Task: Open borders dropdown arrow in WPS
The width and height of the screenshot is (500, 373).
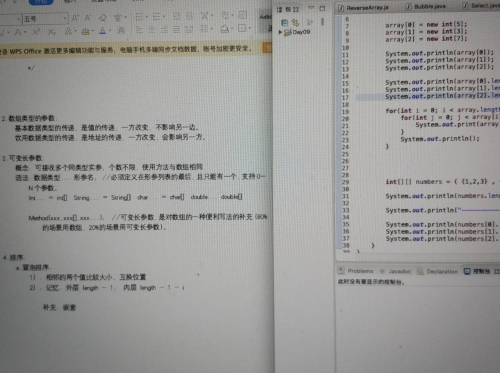Action: pyautogui.click(x=249, y=28)
